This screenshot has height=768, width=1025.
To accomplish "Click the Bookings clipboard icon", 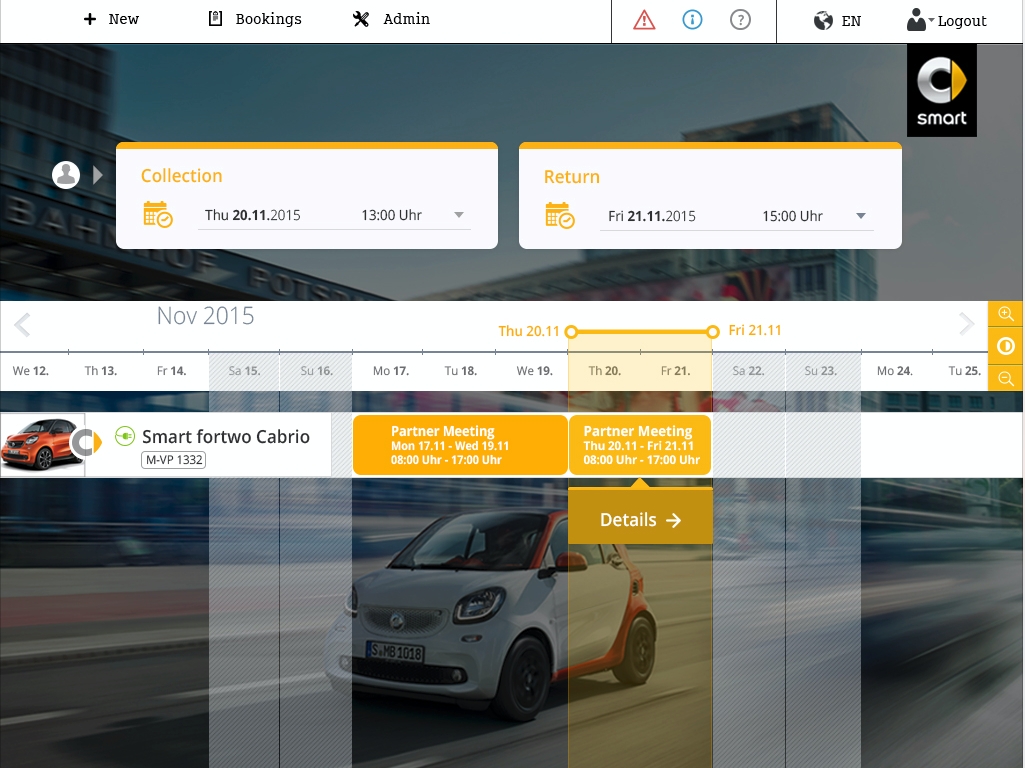I will point(215,18).
